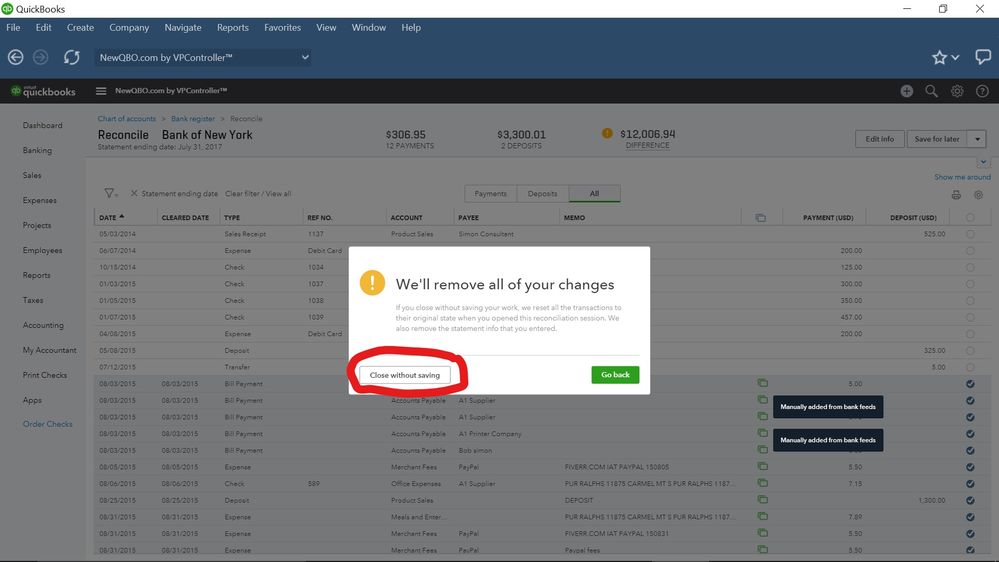
Task: Open the Edit menu
Action: (43, 27)
